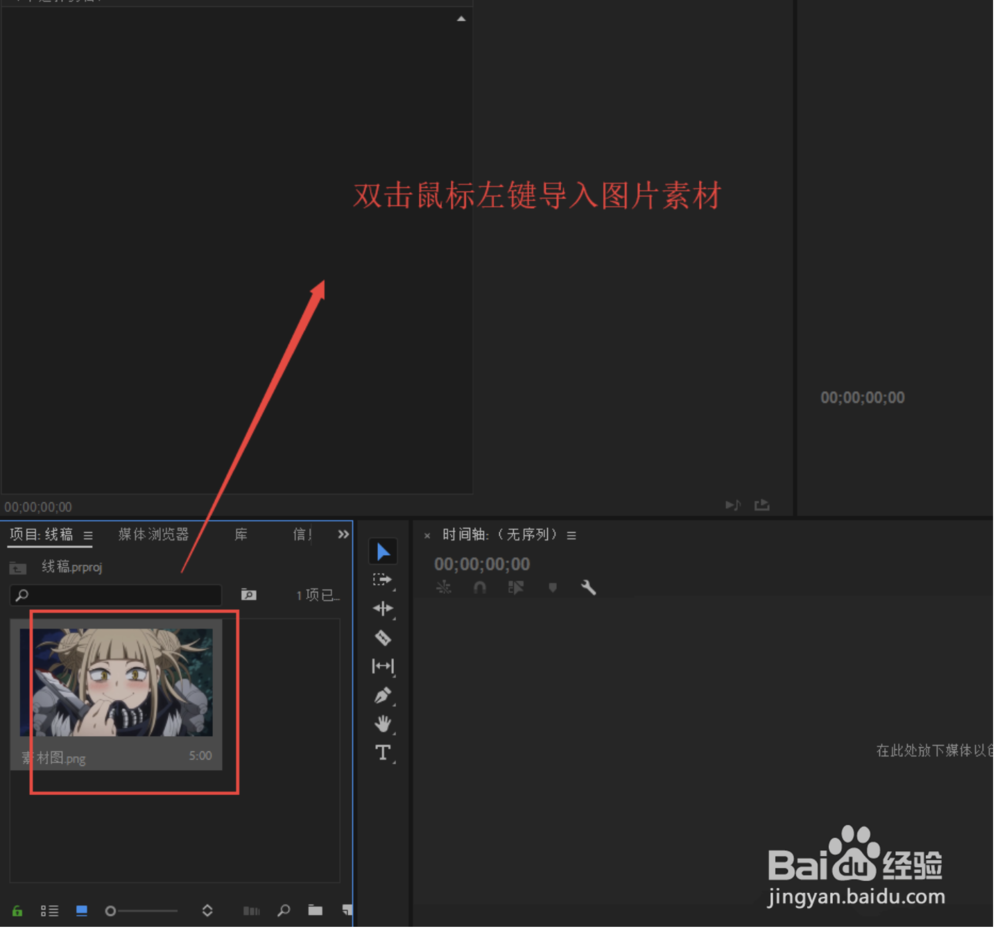The image size is (1000, 931).
Task: Click the program monitor timecode 00;00;00;00
Action: pos(862,398)
